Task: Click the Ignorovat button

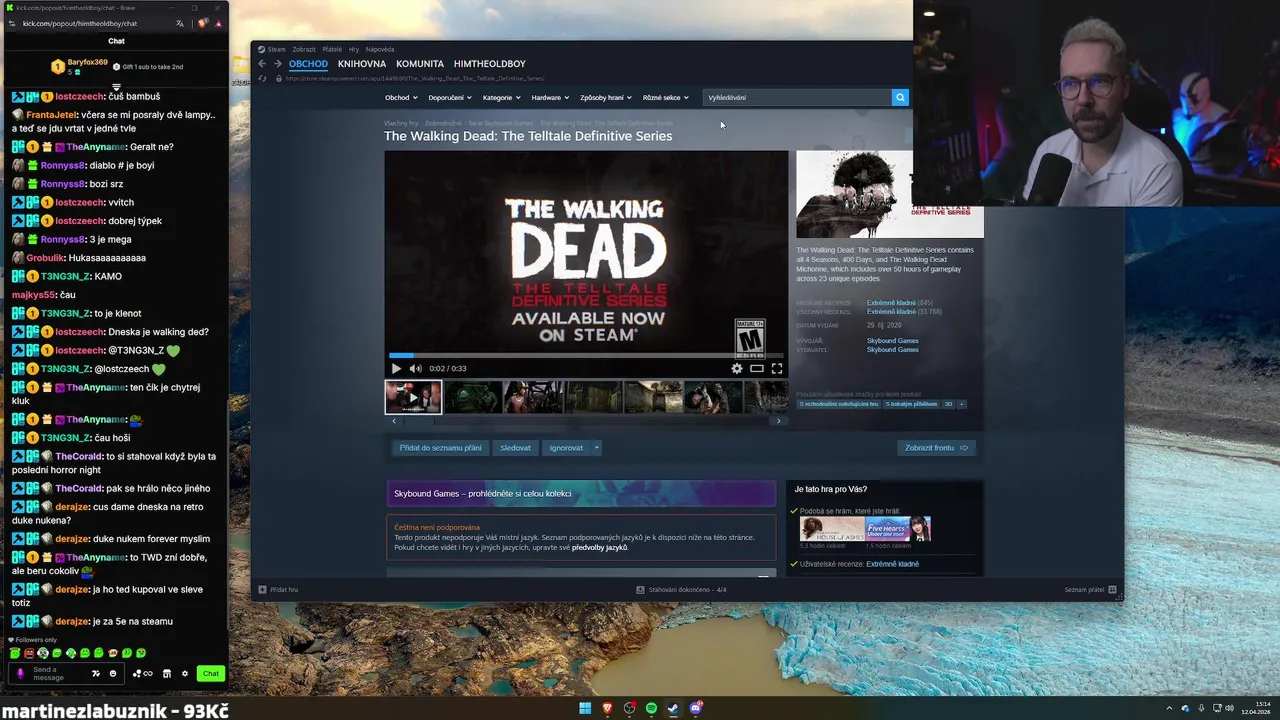Action: (x=566, y=448)
